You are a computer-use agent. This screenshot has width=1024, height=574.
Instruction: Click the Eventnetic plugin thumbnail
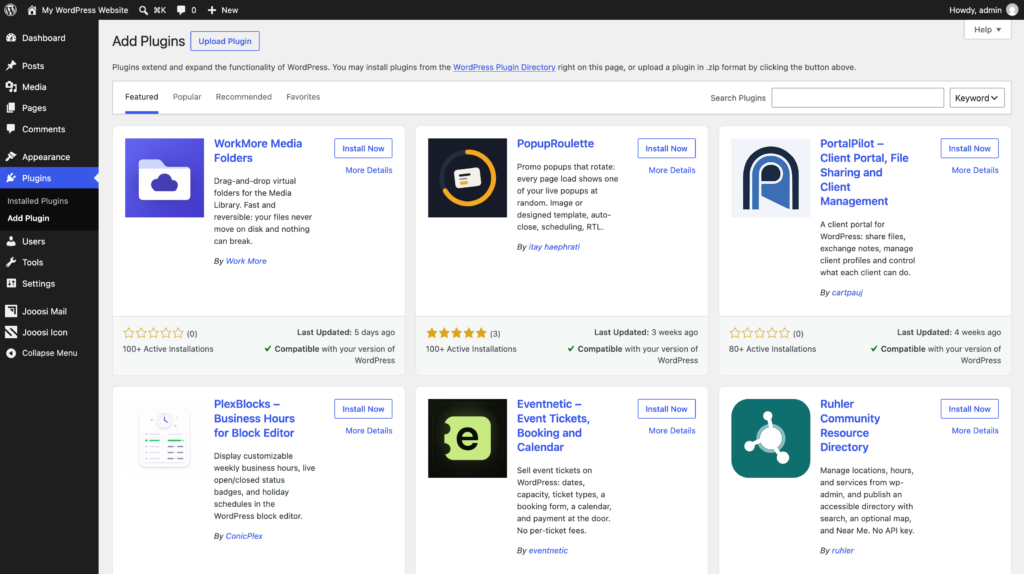pyautogui.click(x=468, y=438)
